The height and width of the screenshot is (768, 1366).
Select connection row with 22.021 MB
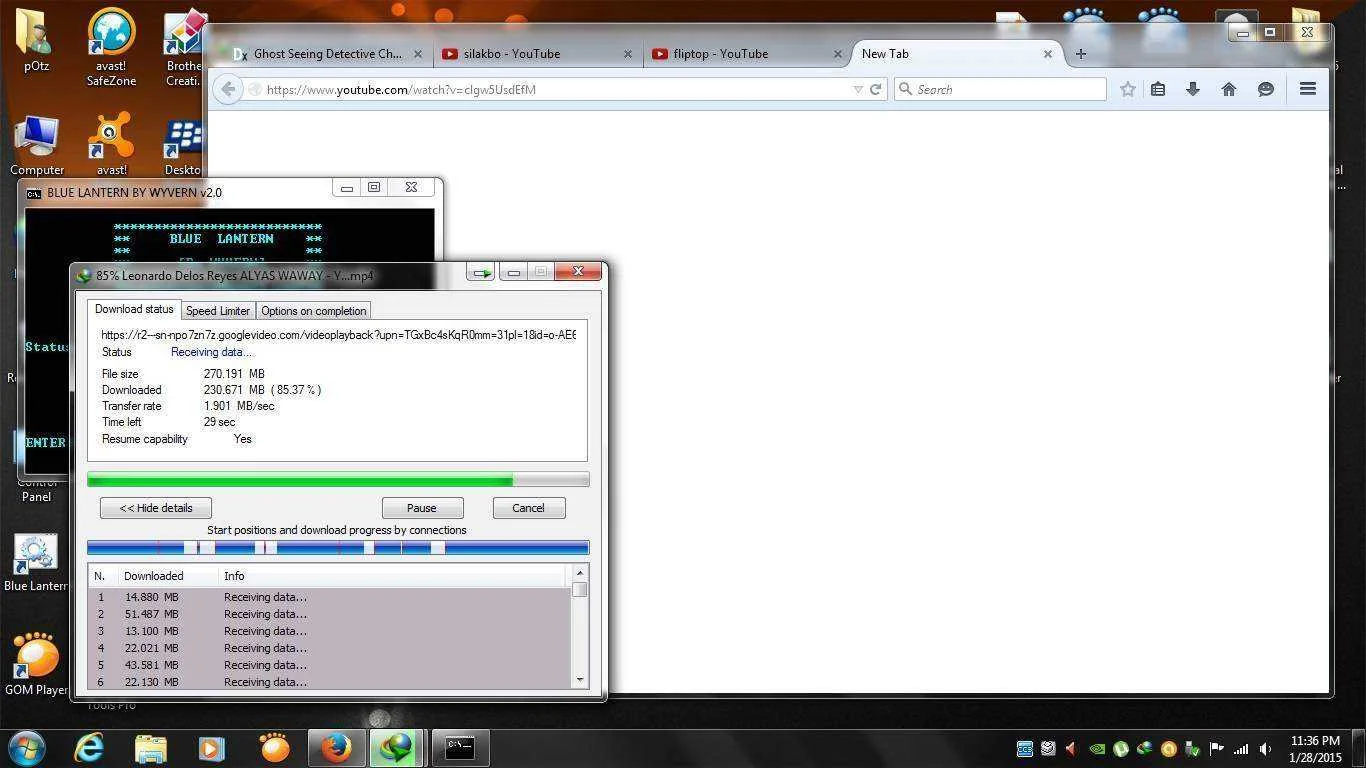tap(329, 648)
